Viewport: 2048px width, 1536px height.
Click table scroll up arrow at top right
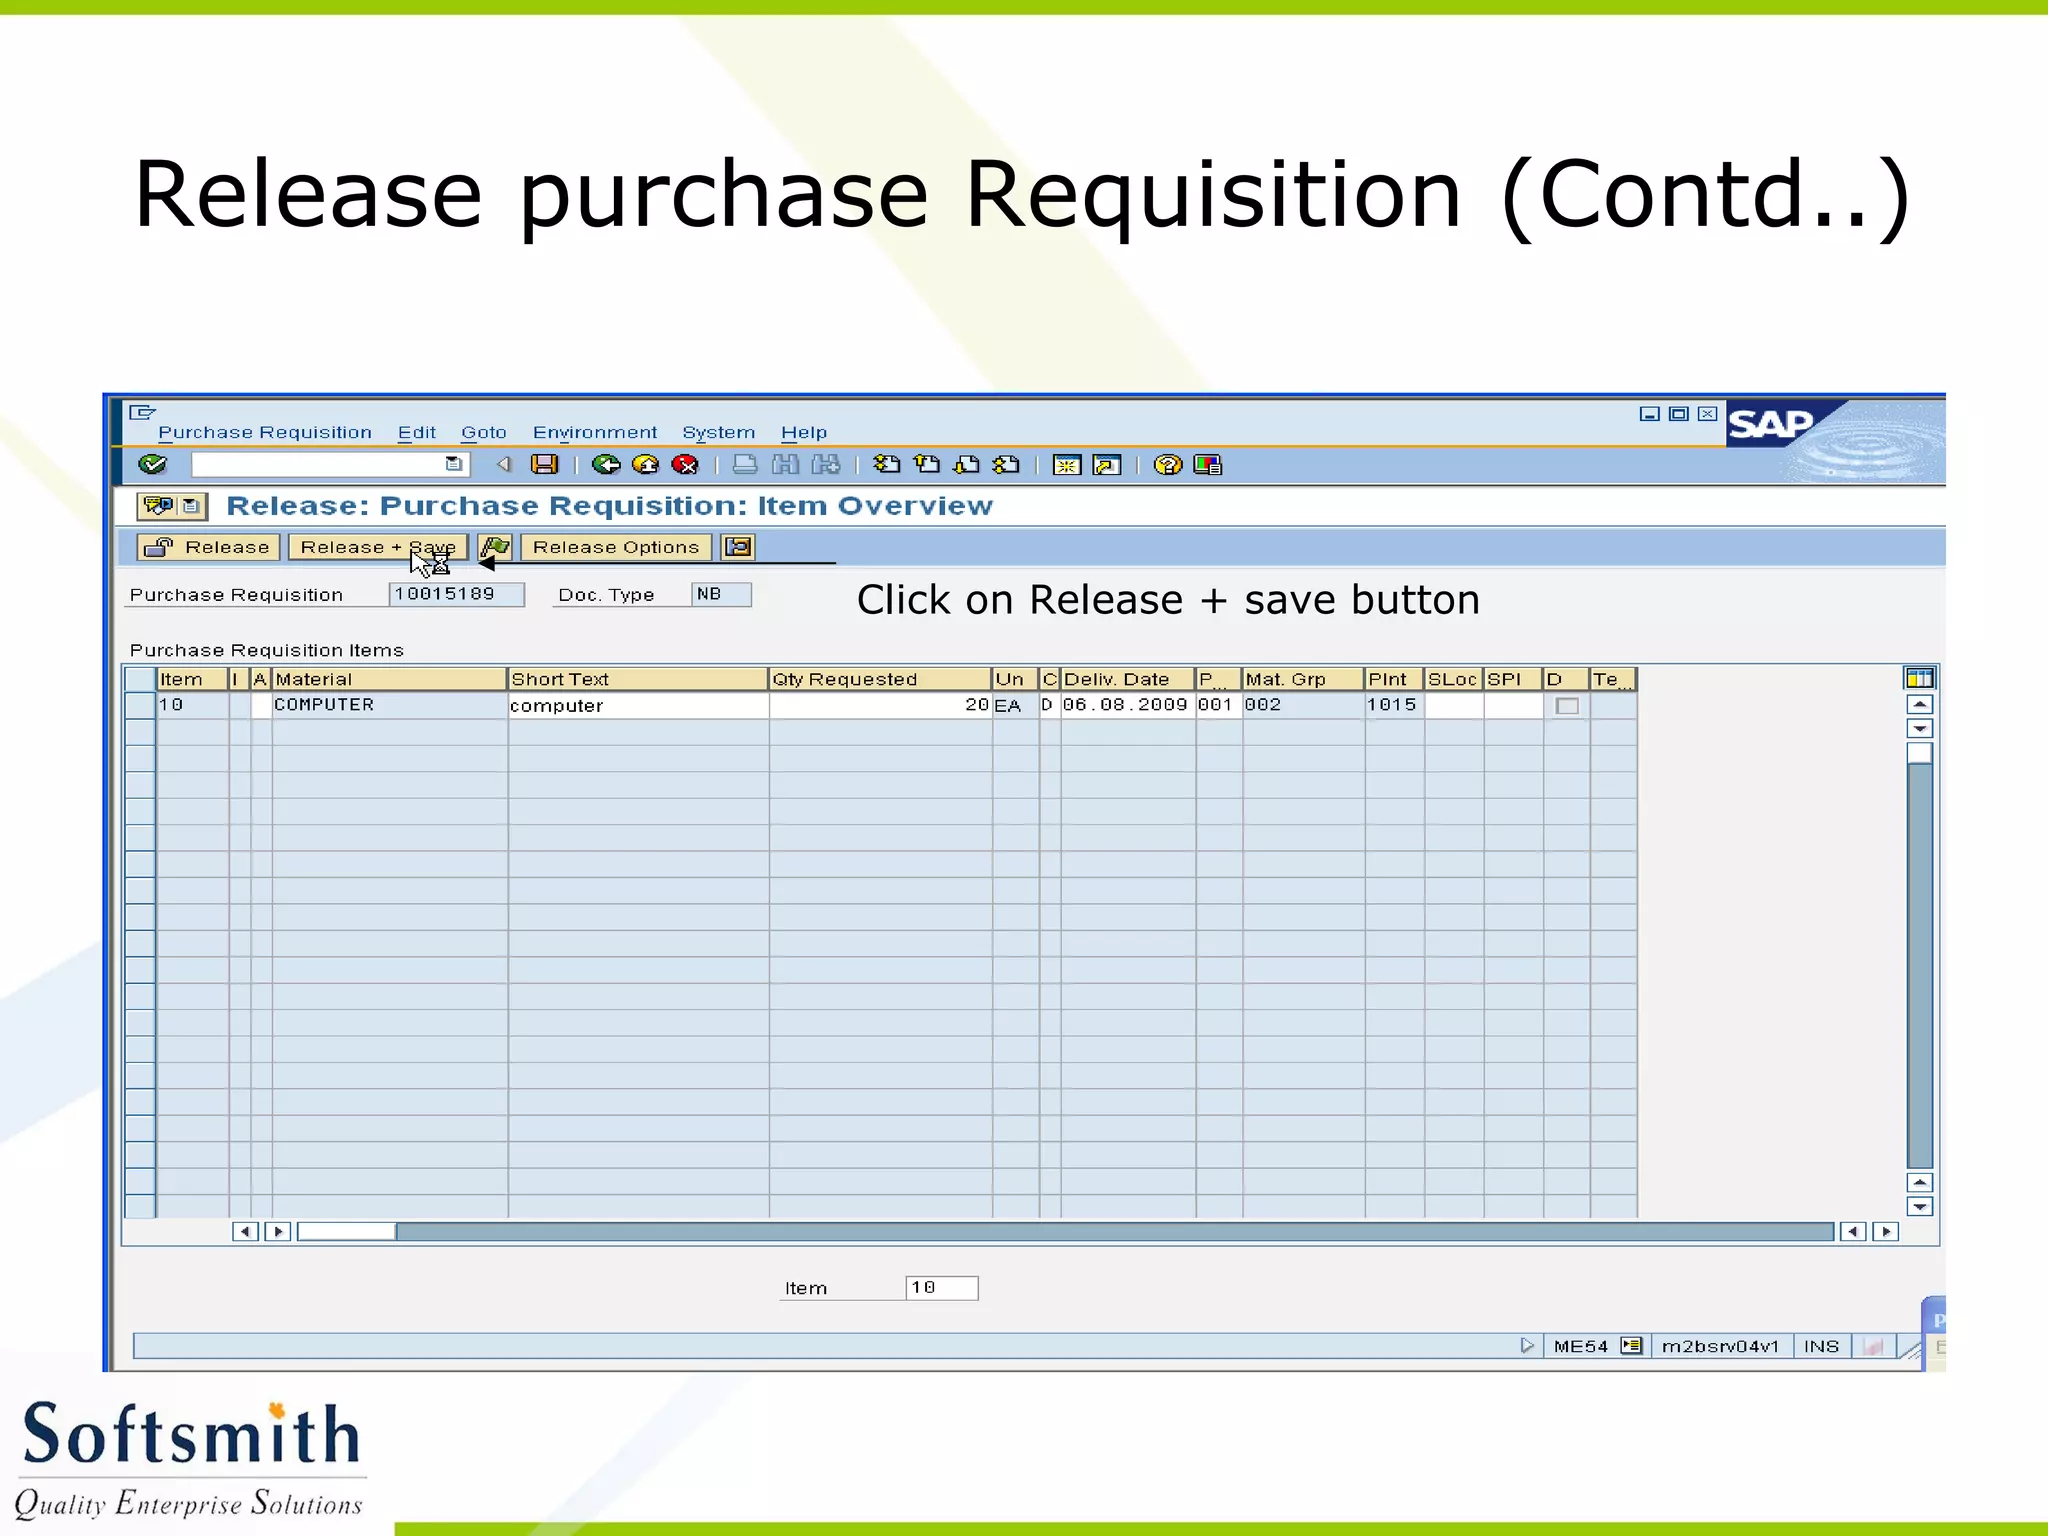[1919, 704]
